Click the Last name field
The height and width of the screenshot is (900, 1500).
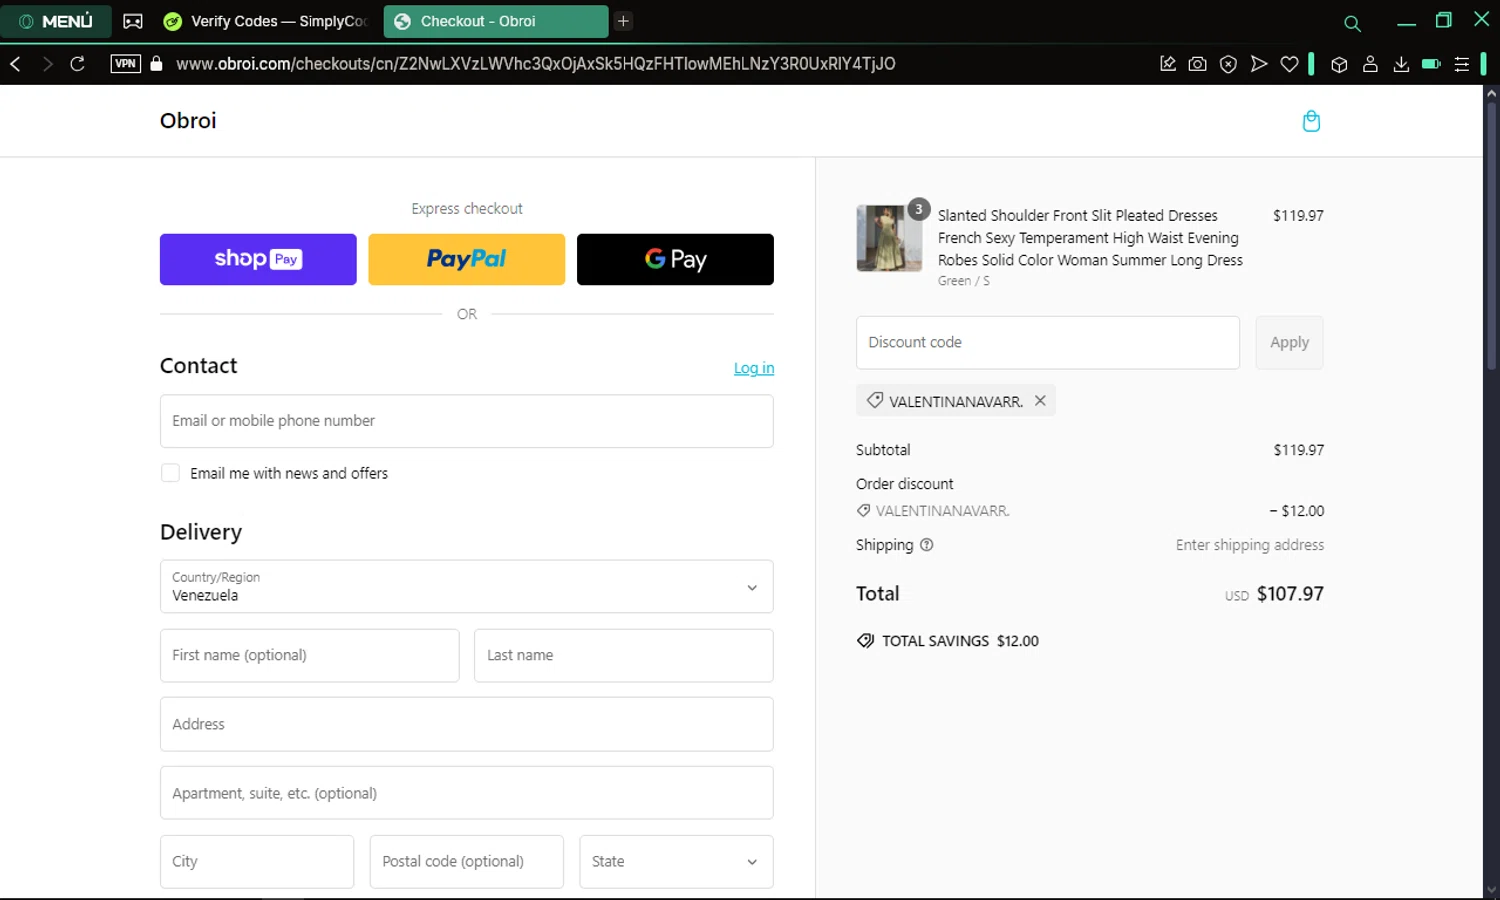click(623, 655)
